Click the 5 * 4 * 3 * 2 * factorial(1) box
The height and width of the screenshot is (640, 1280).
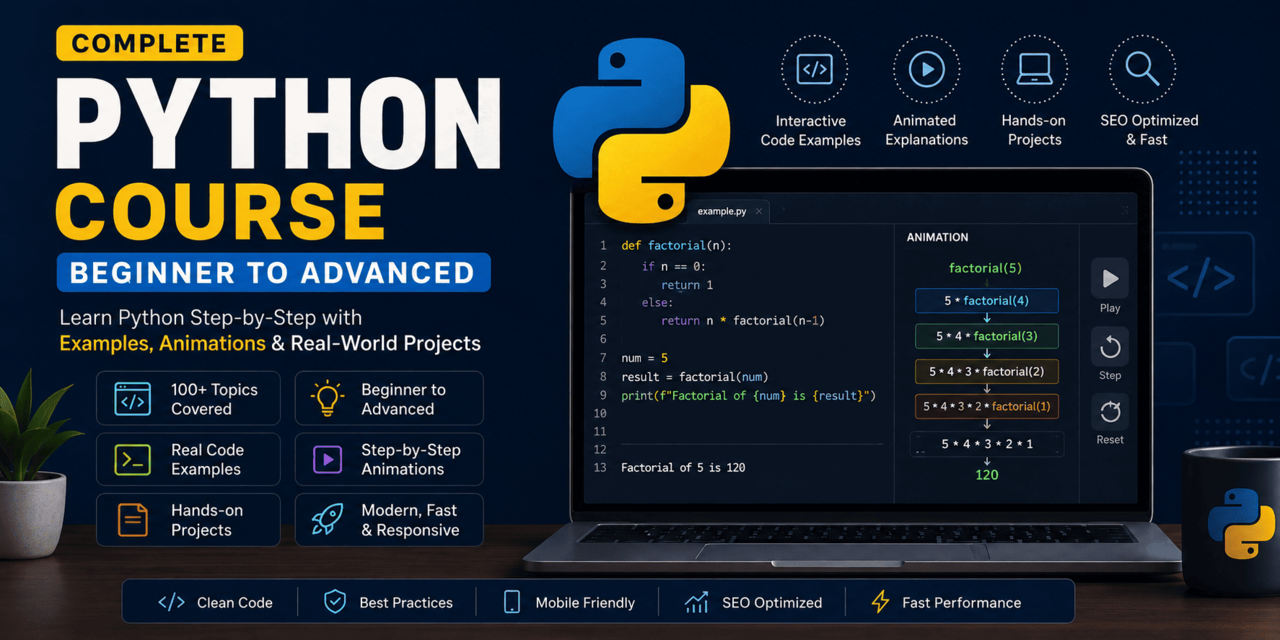click(986, 406)
